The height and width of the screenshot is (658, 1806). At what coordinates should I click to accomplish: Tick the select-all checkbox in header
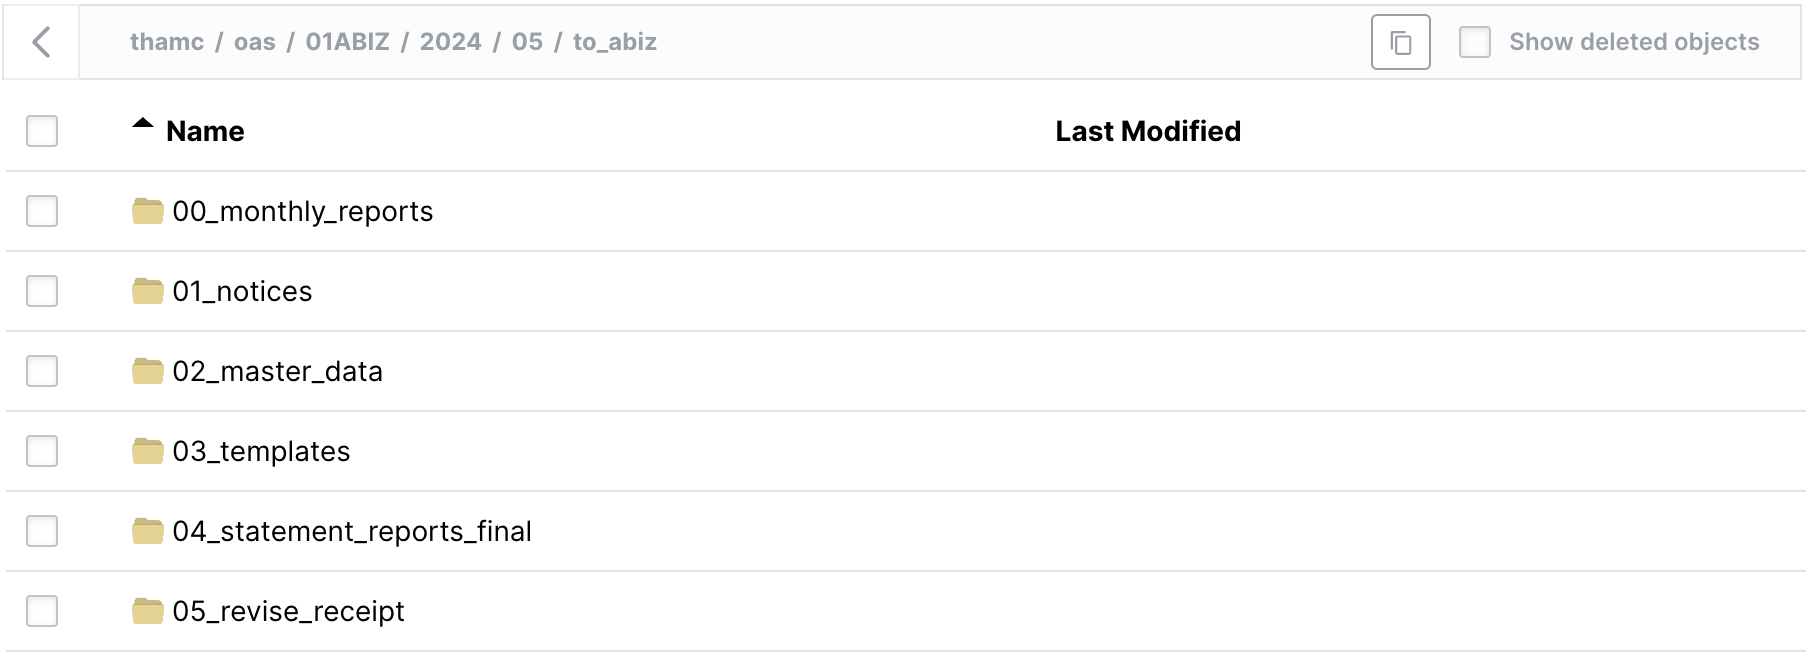click(42, 131)
